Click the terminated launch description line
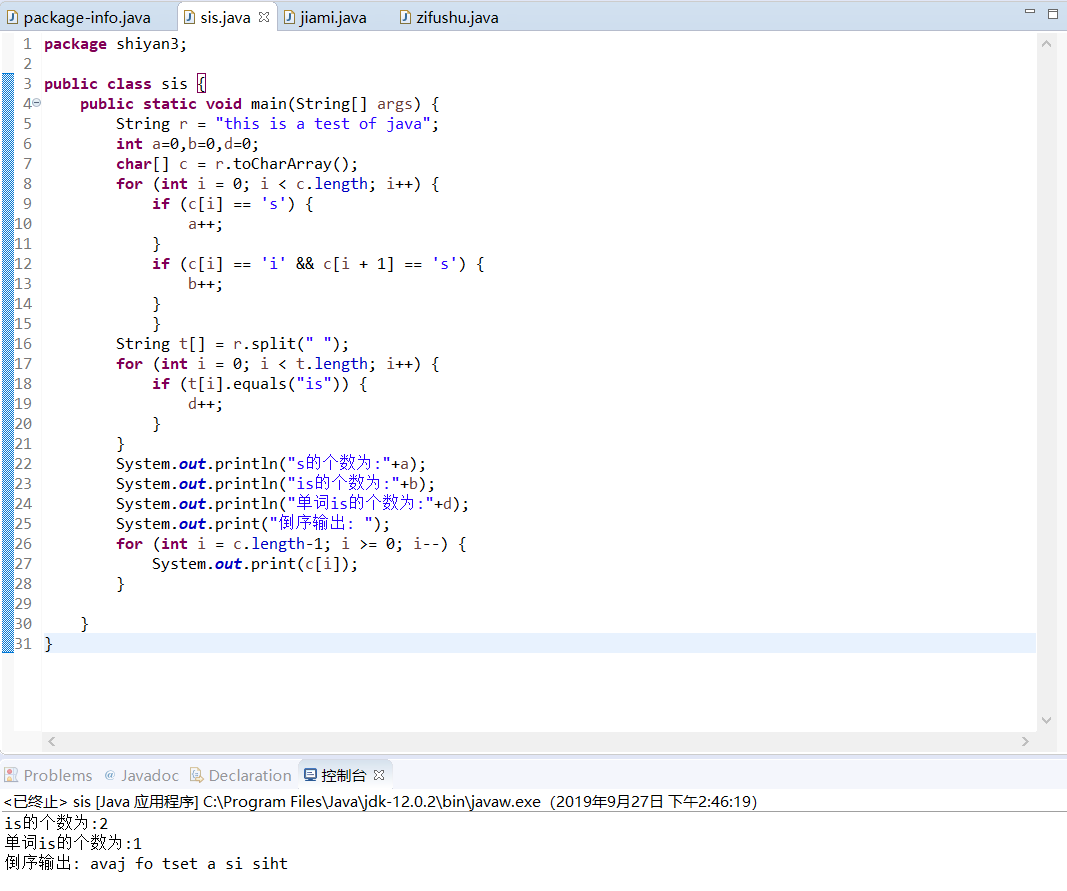The height and width of the screenshot is (891, 1067). (x=380, y=802)
